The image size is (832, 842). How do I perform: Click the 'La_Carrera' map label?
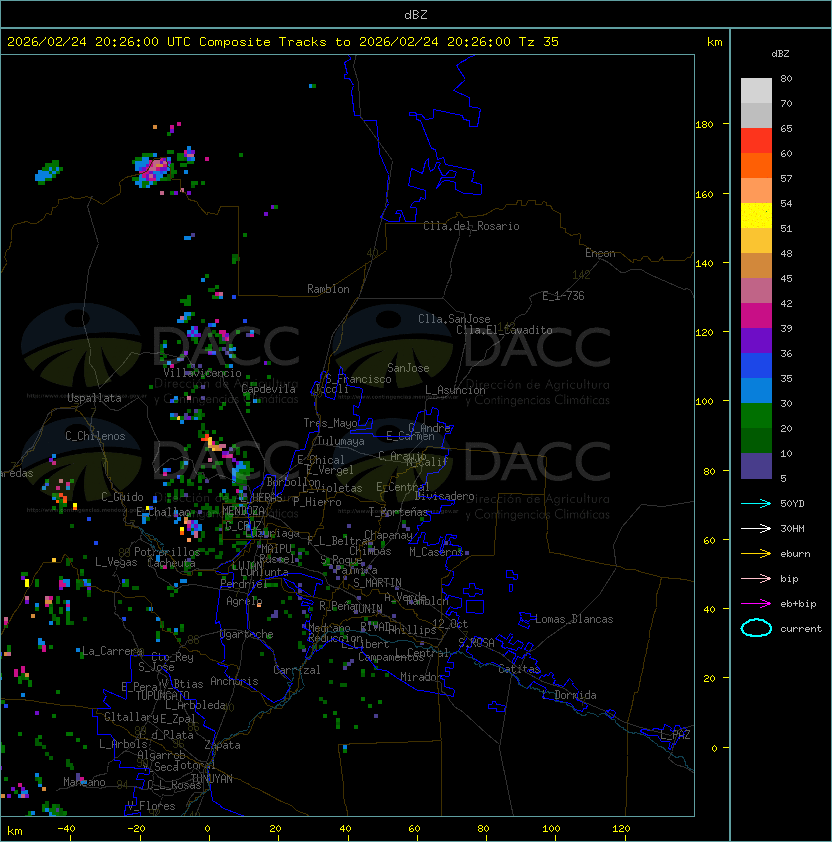[x=112, y=651]
